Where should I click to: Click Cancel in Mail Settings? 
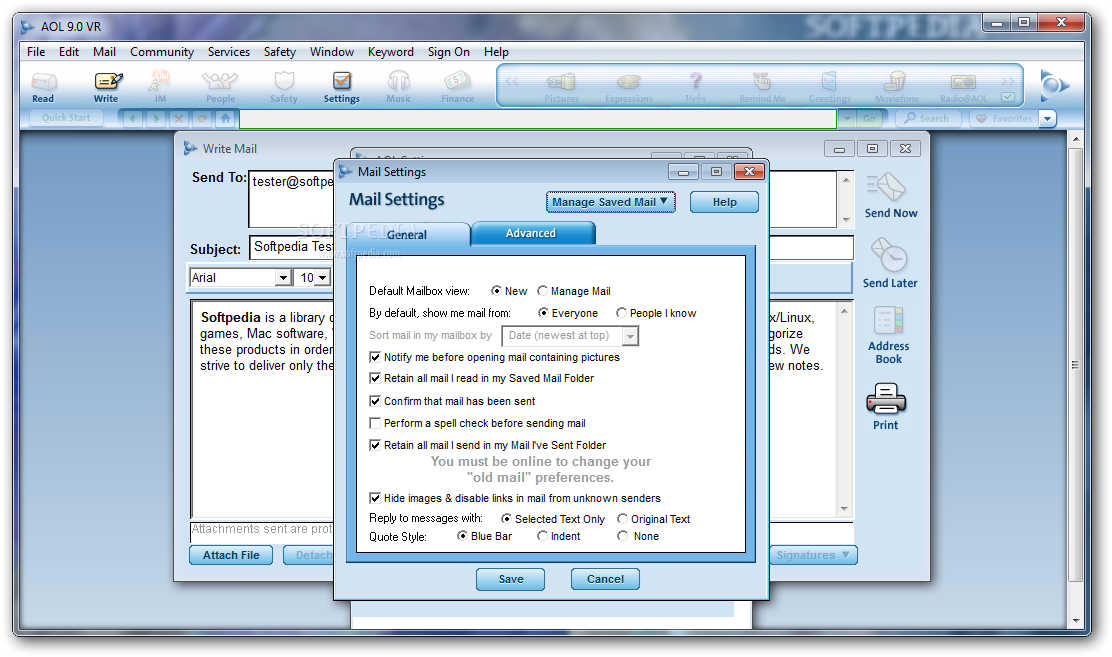[605, 579]
